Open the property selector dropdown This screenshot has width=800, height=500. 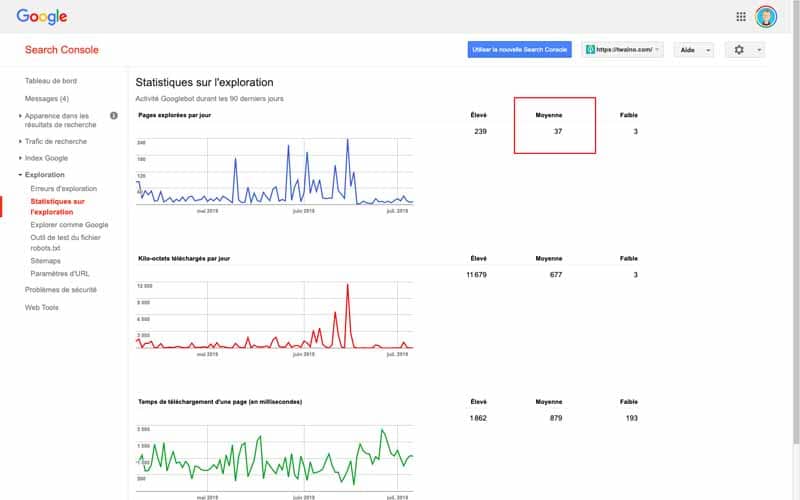point(622,49)
